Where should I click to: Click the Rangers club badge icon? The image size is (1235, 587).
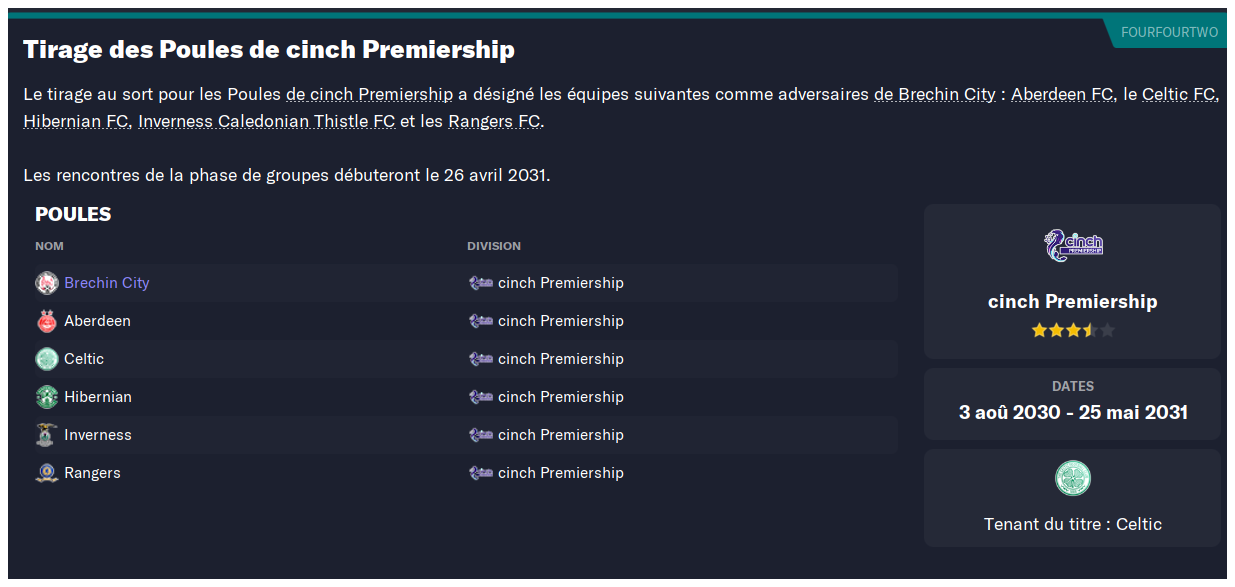47,473
